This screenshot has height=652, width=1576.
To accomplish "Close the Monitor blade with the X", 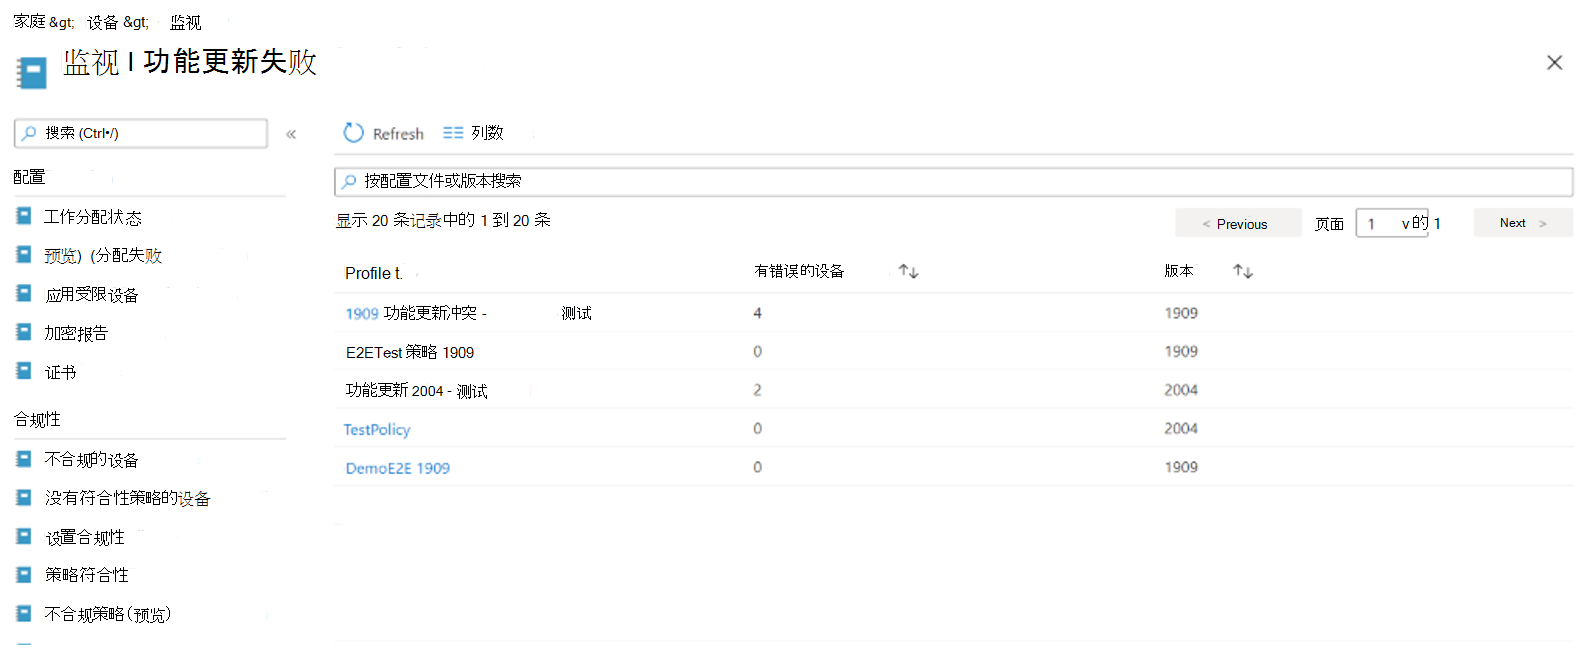I will [1554, 62].
